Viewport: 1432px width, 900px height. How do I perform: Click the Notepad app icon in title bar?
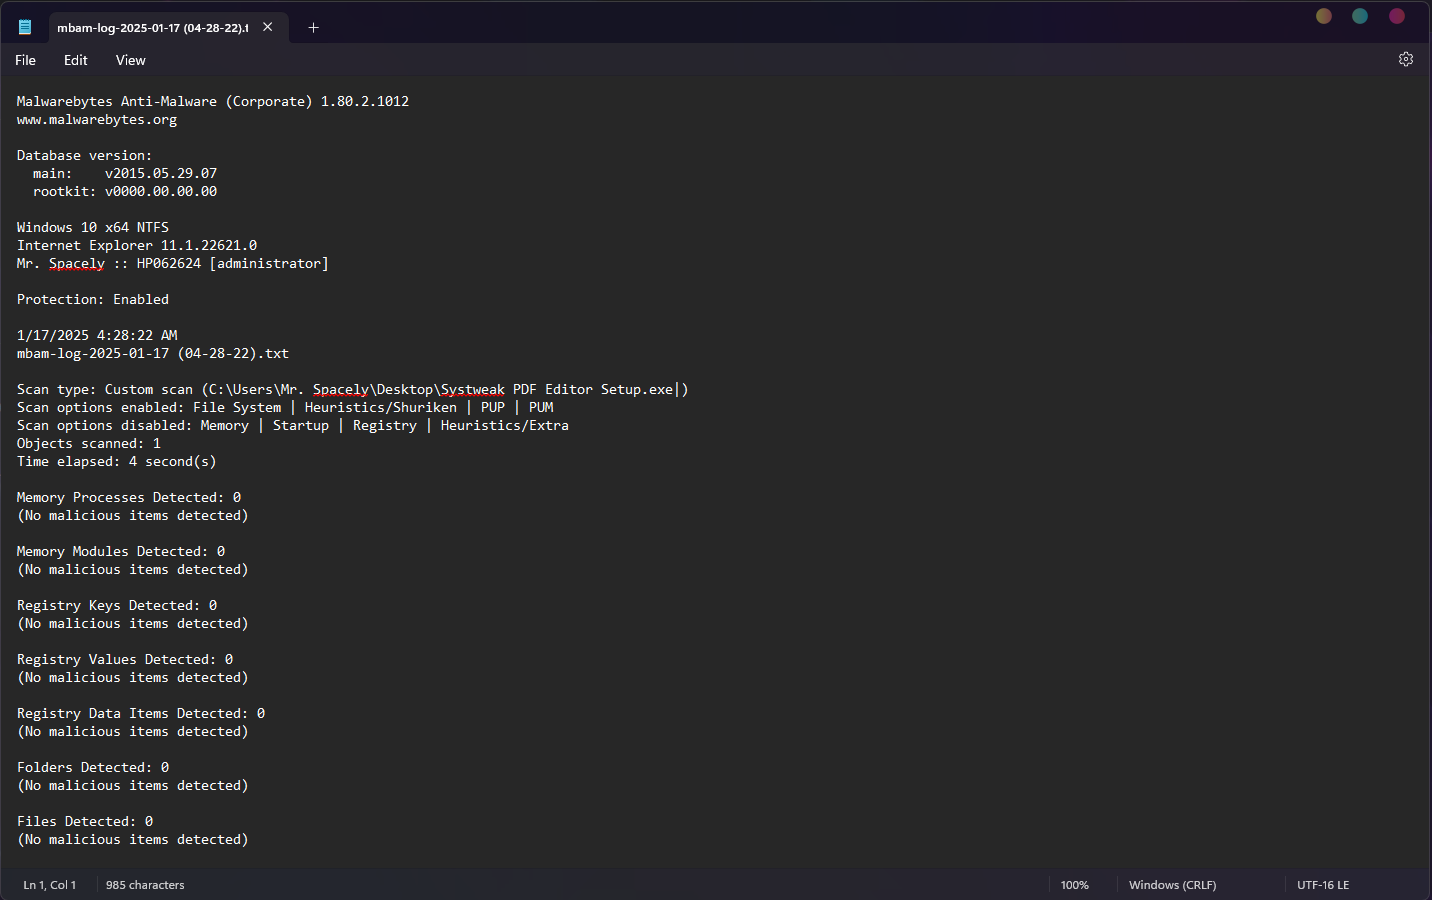[x=25, y=27]
